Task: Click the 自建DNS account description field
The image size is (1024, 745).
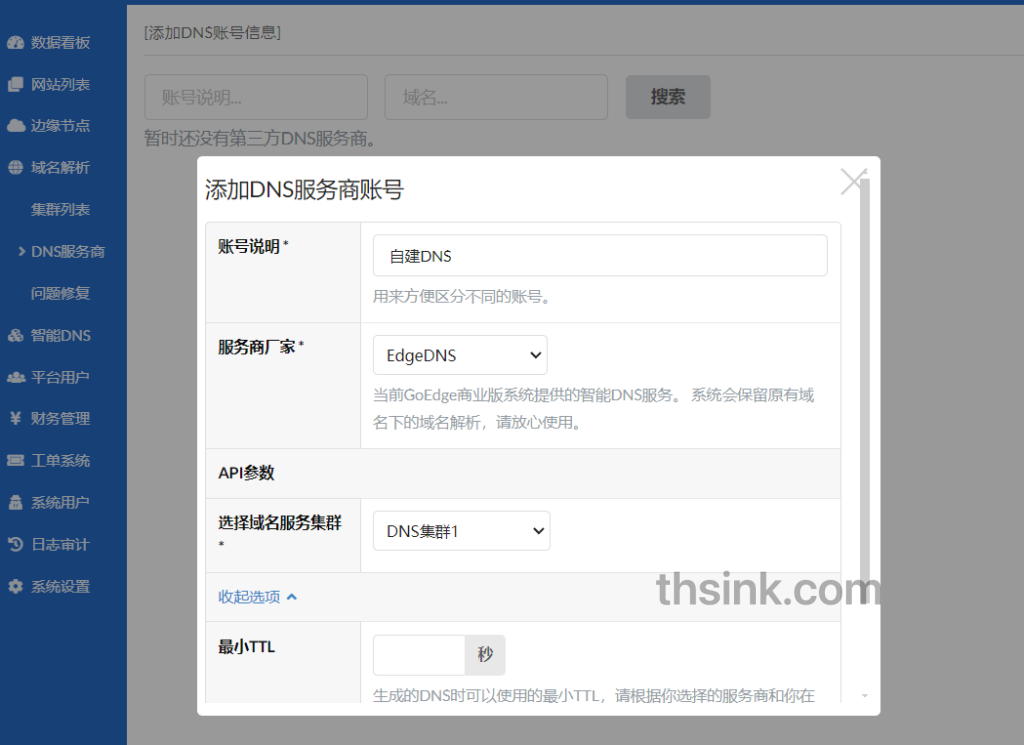Action: 599,255
